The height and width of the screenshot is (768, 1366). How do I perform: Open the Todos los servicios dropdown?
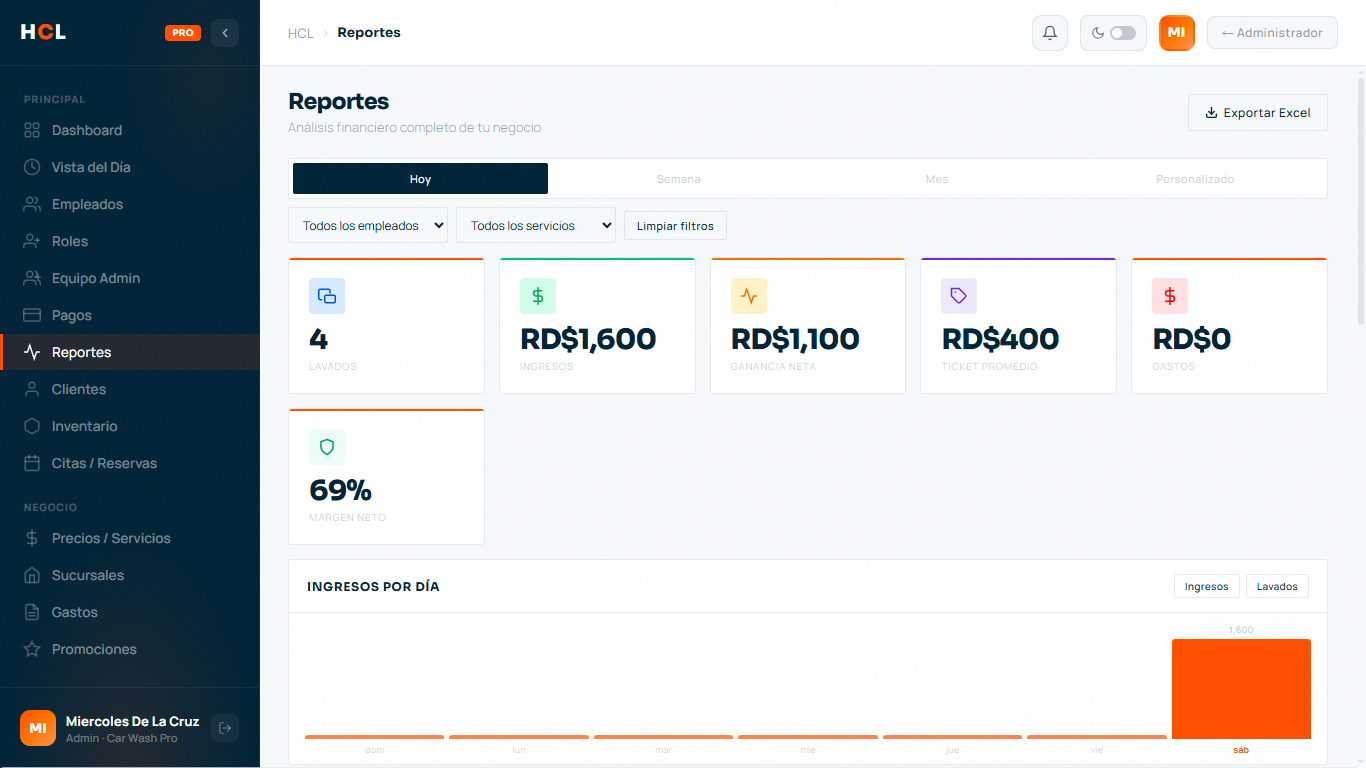[536, 225]
